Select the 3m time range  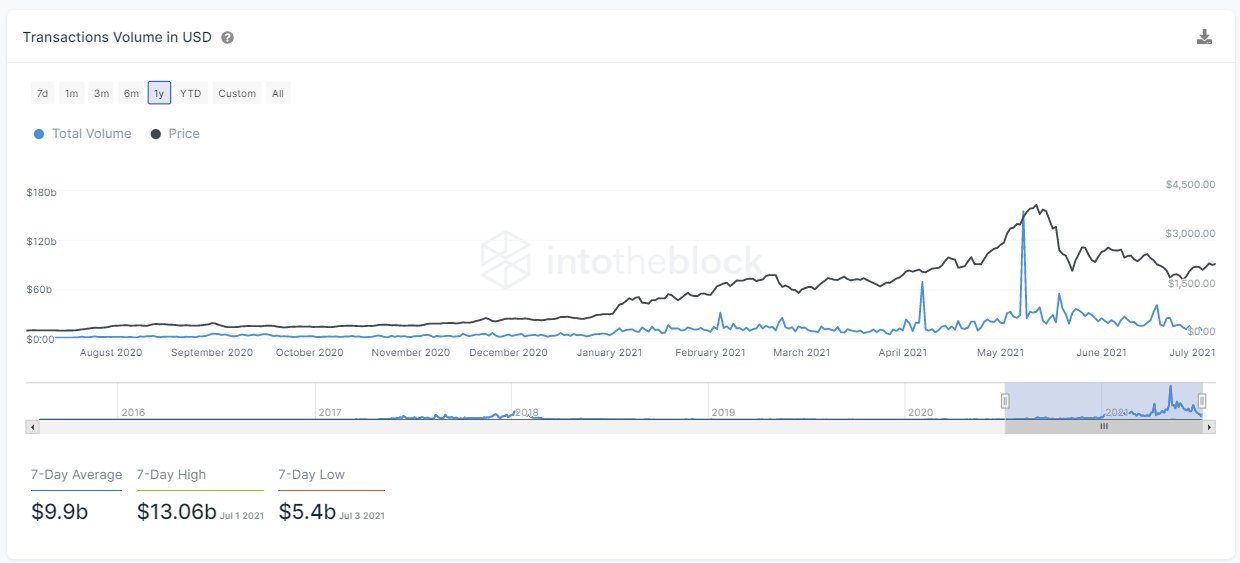tap(101, 93)
